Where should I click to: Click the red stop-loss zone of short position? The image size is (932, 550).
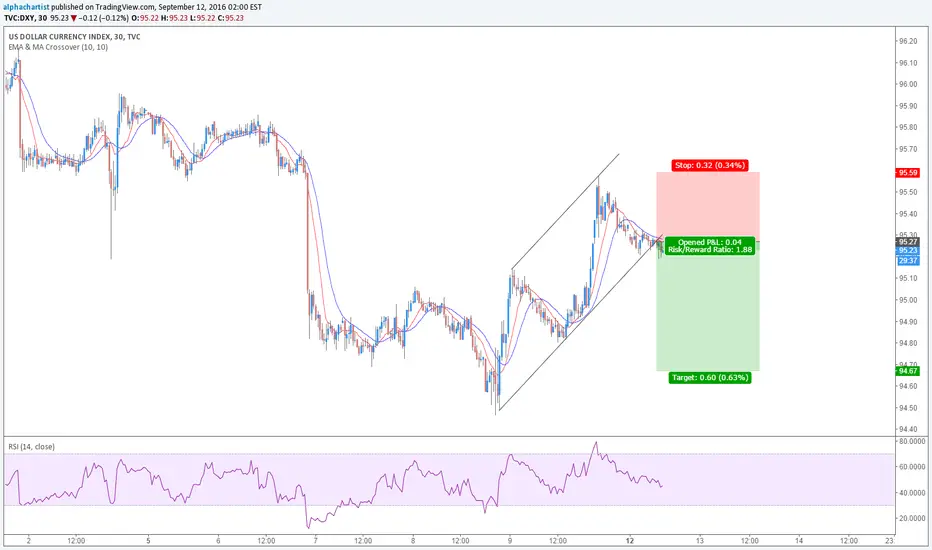pyautogui.click(x=707, y=206)
